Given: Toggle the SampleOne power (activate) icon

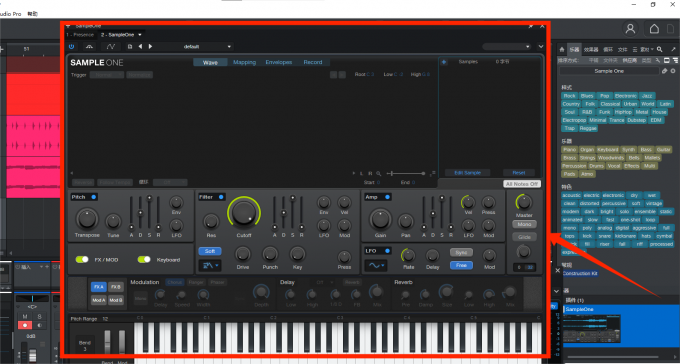Looking at the screenshot, I should (71, 46).
